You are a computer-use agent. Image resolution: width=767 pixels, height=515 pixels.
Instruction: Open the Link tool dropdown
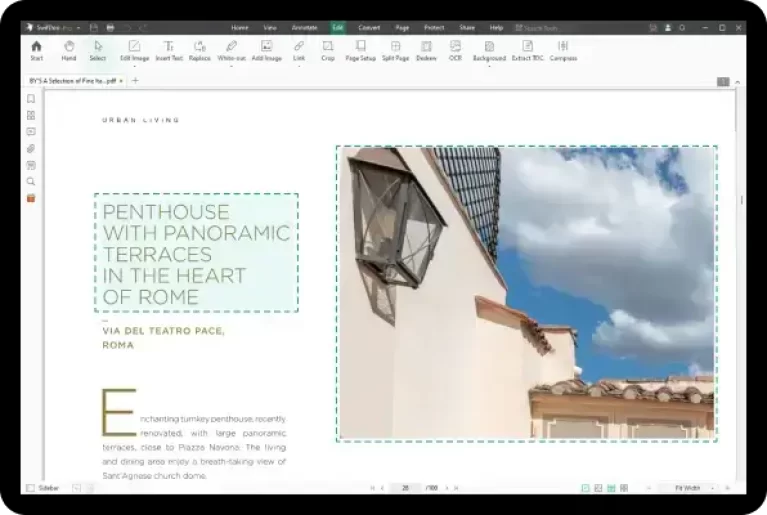(x=299, y=65)
